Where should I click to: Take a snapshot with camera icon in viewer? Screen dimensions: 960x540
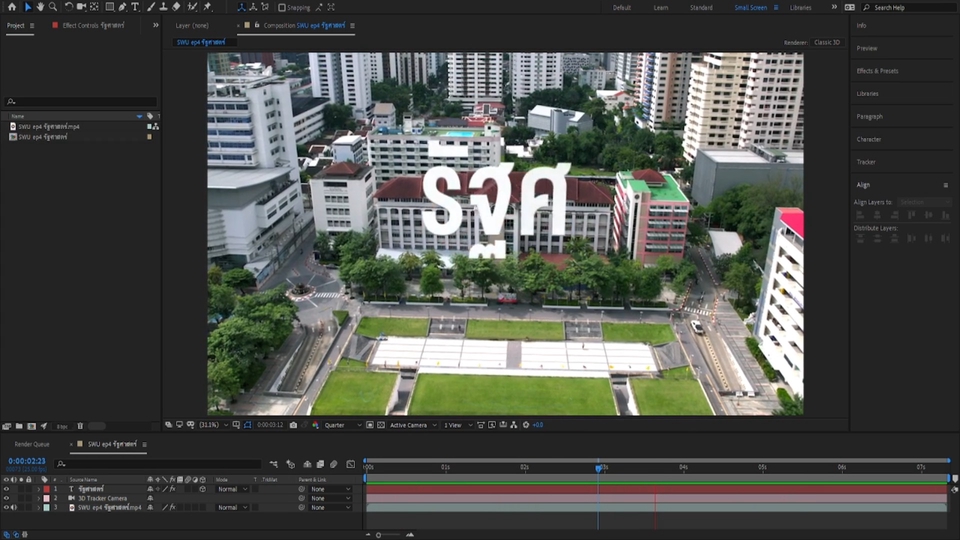(293, 425)
